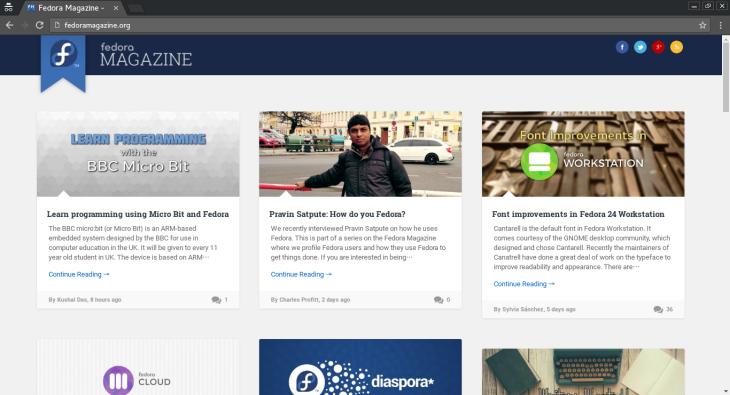Open the browser's three-dot menu
Viewport: 730px width, 395px height.
coord(721,25)
